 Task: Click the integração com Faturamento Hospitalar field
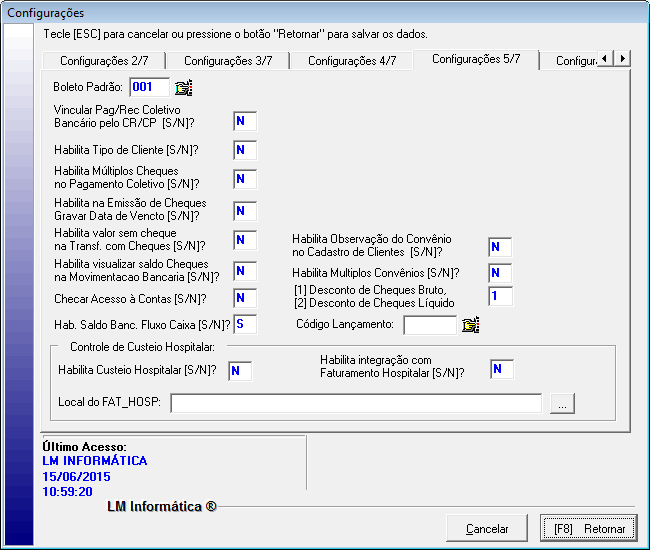(x=501, y=369)
